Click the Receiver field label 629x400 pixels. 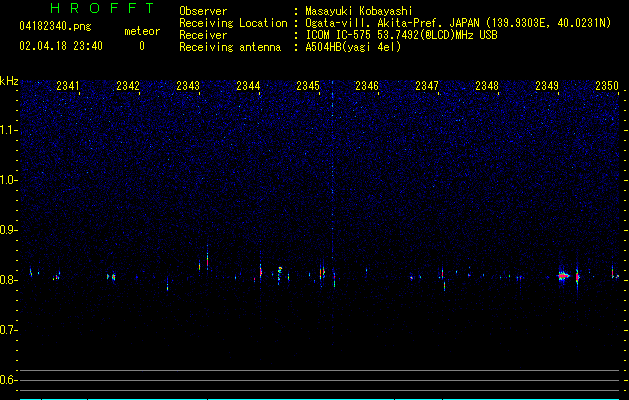tap(203, 35)
